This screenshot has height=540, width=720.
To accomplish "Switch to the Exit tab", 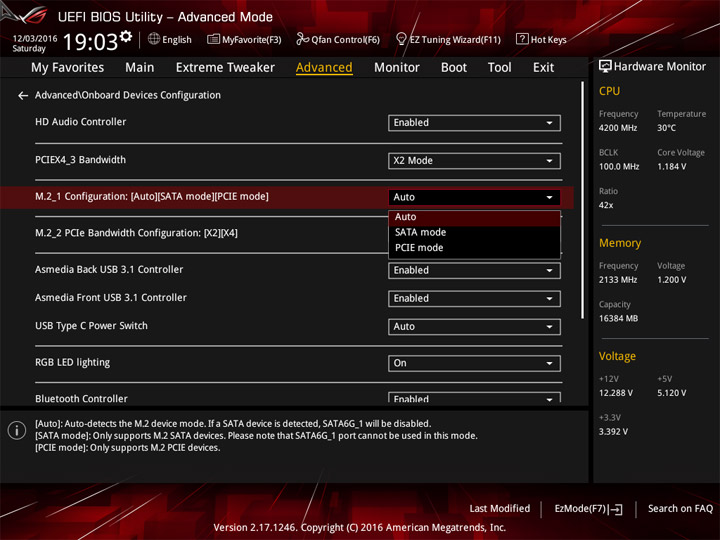I will (x=543, y=68).
